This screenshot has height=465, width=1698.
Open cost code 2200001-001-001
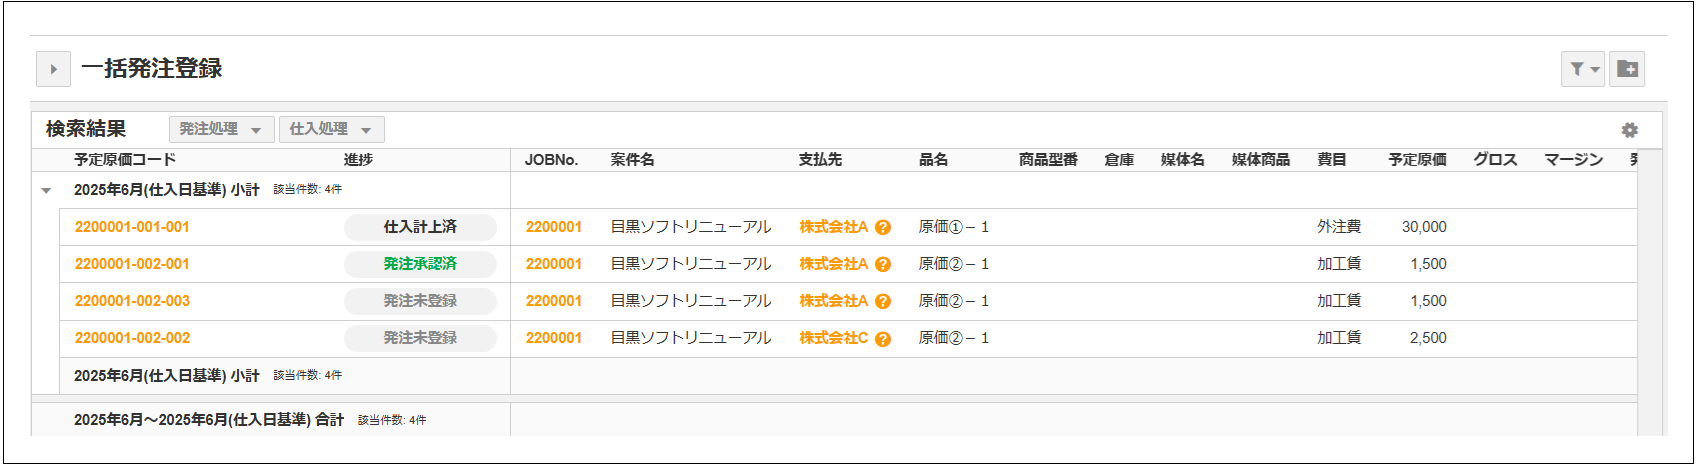tap(132, 227)
